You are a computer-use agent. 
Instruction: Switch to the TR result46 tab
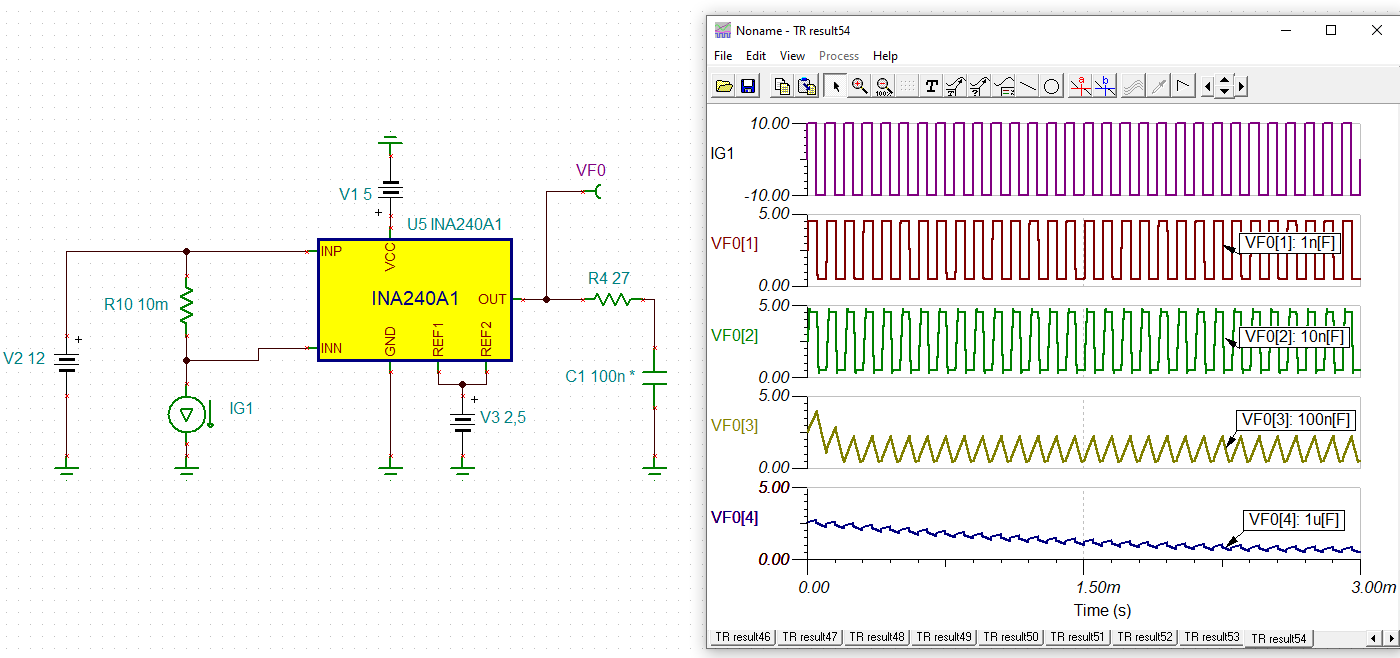coord(742,637)
